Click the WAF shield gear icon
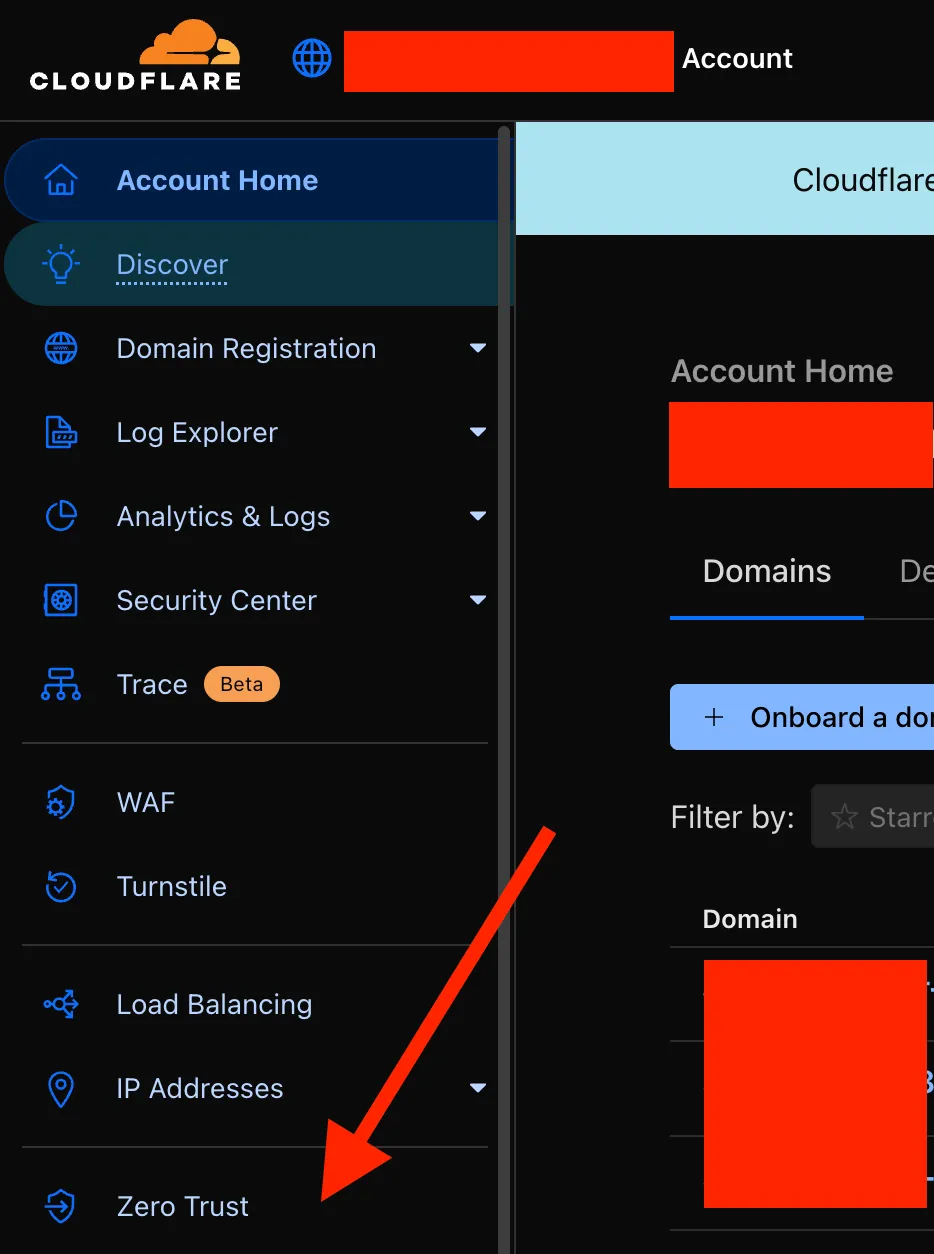934x1254 pixels. pos(61,802)
